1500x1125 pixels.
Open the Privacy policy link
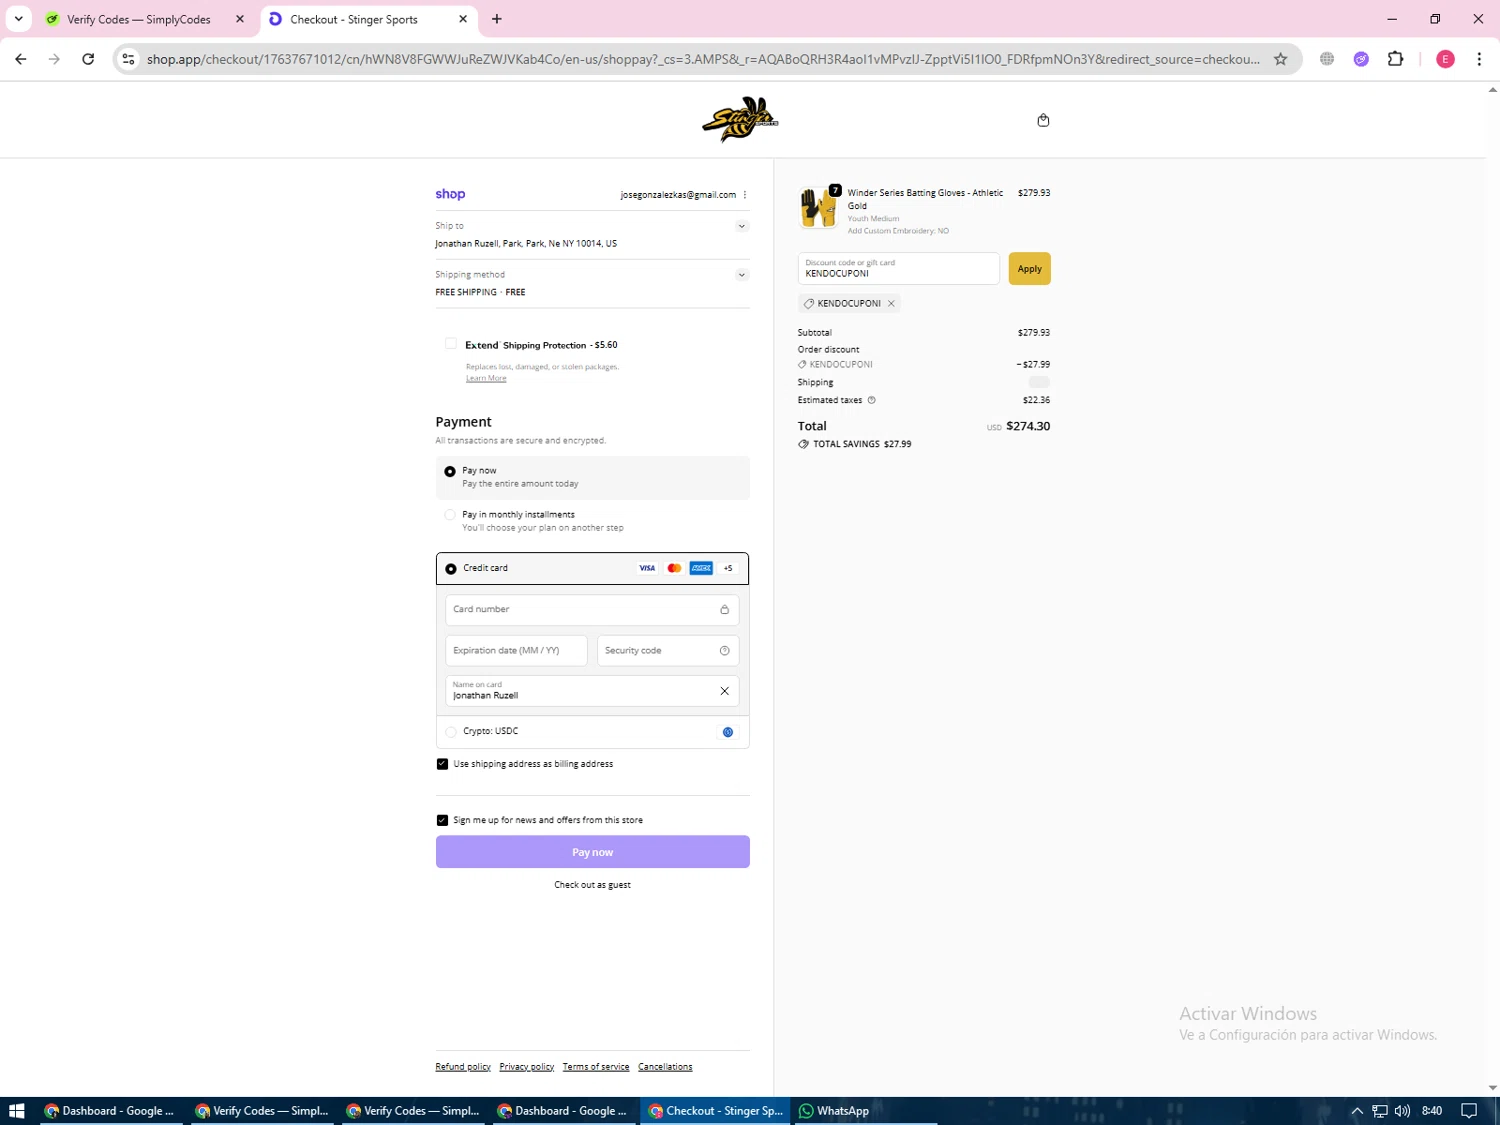[527, 1067]
